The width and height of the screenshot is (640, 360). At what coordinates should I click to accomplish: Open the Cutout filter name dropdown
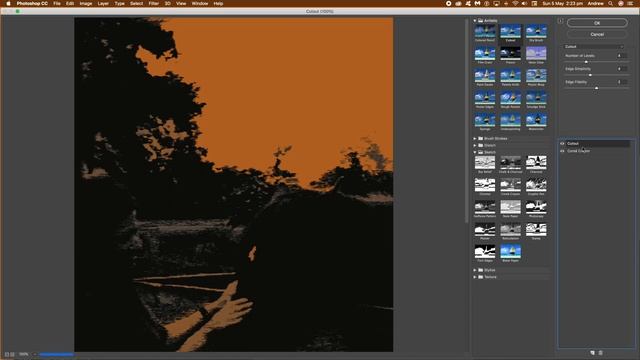point(594,47)
